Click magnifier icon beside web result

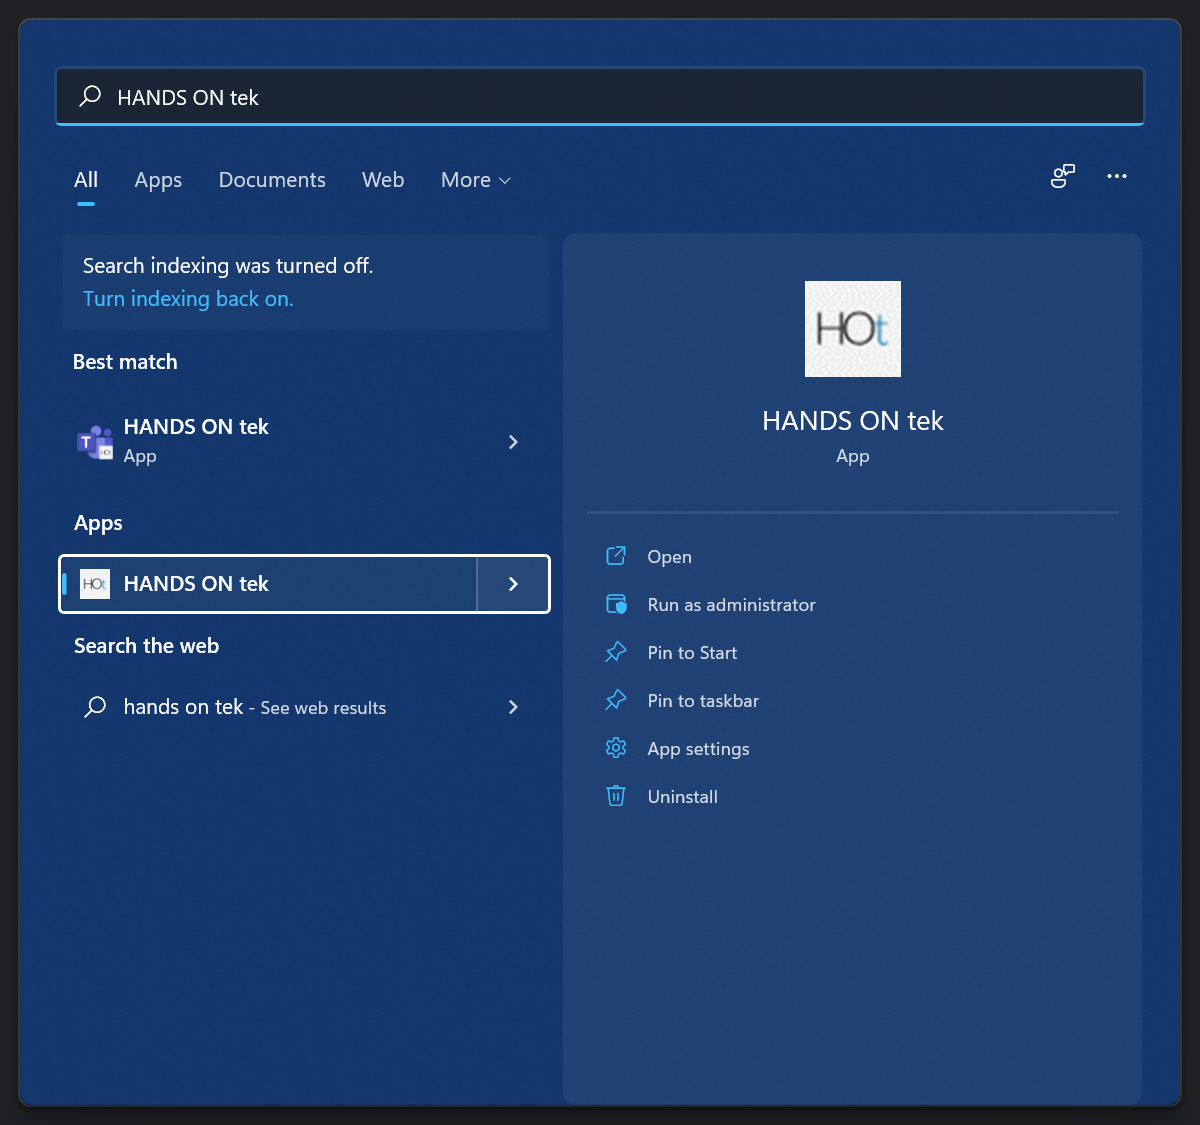point(95,707)
